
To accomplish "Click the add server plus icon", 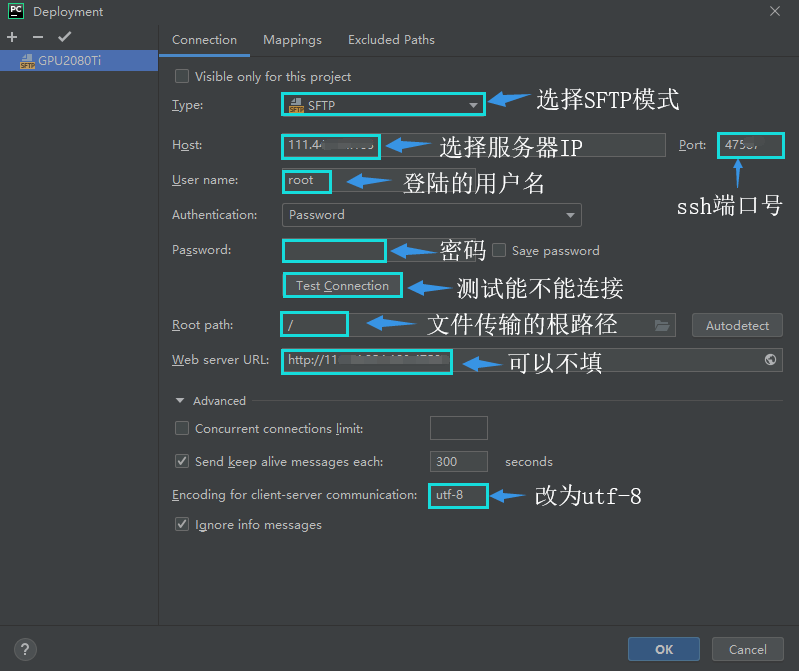I will [12, 37].
